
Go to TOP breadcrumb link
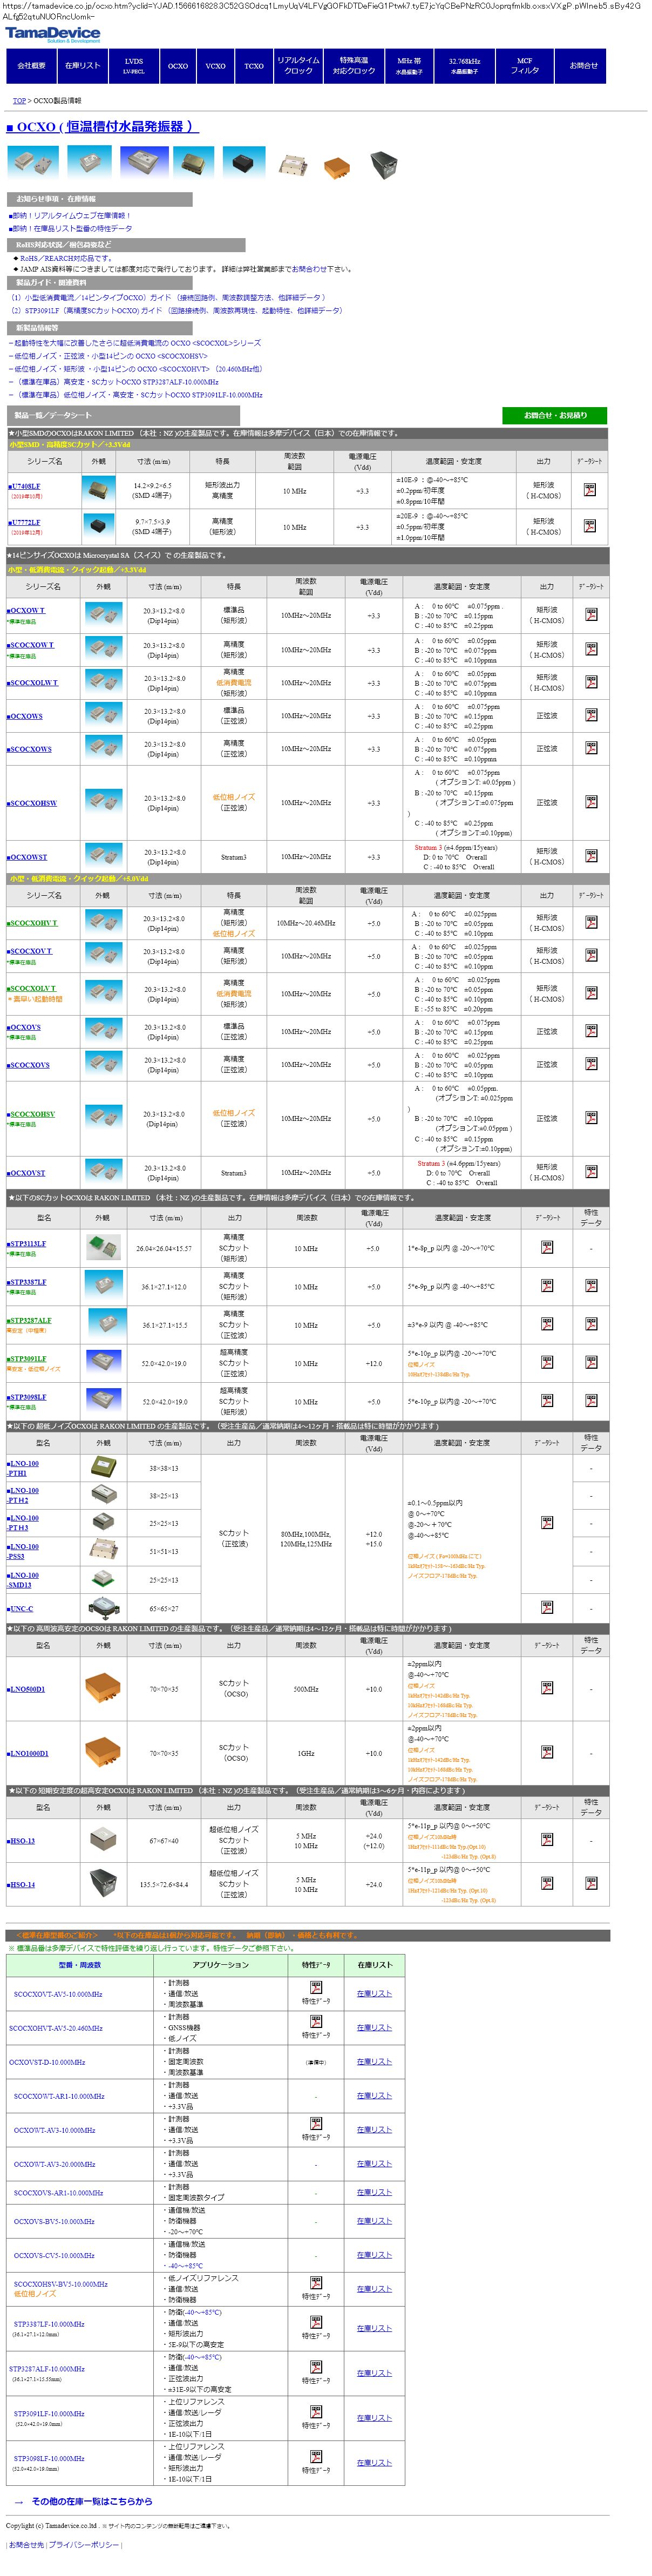pos(19,101)
